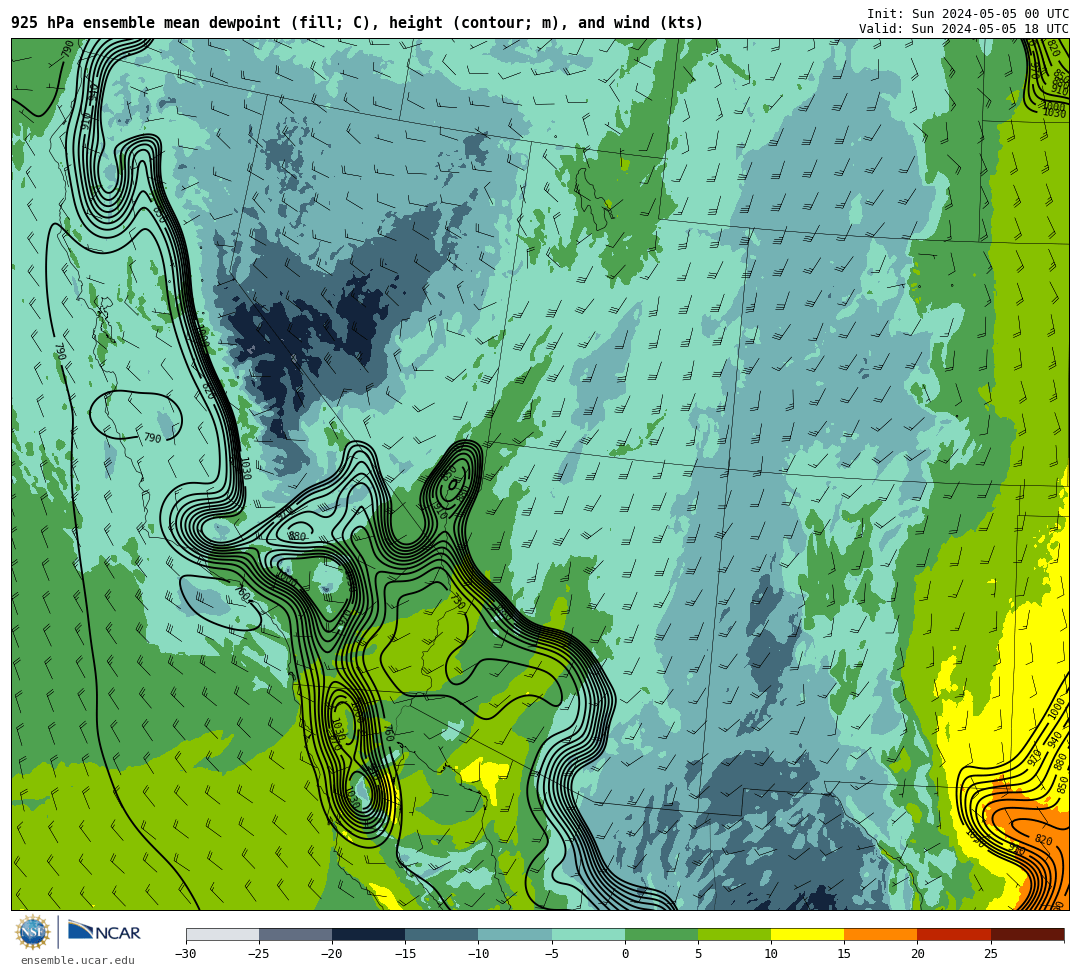Screen dimensions: 1080x973
Task: Click the 'Init: Sun 2024-05-05 00 UTC' text
Action: click(968, 14)
